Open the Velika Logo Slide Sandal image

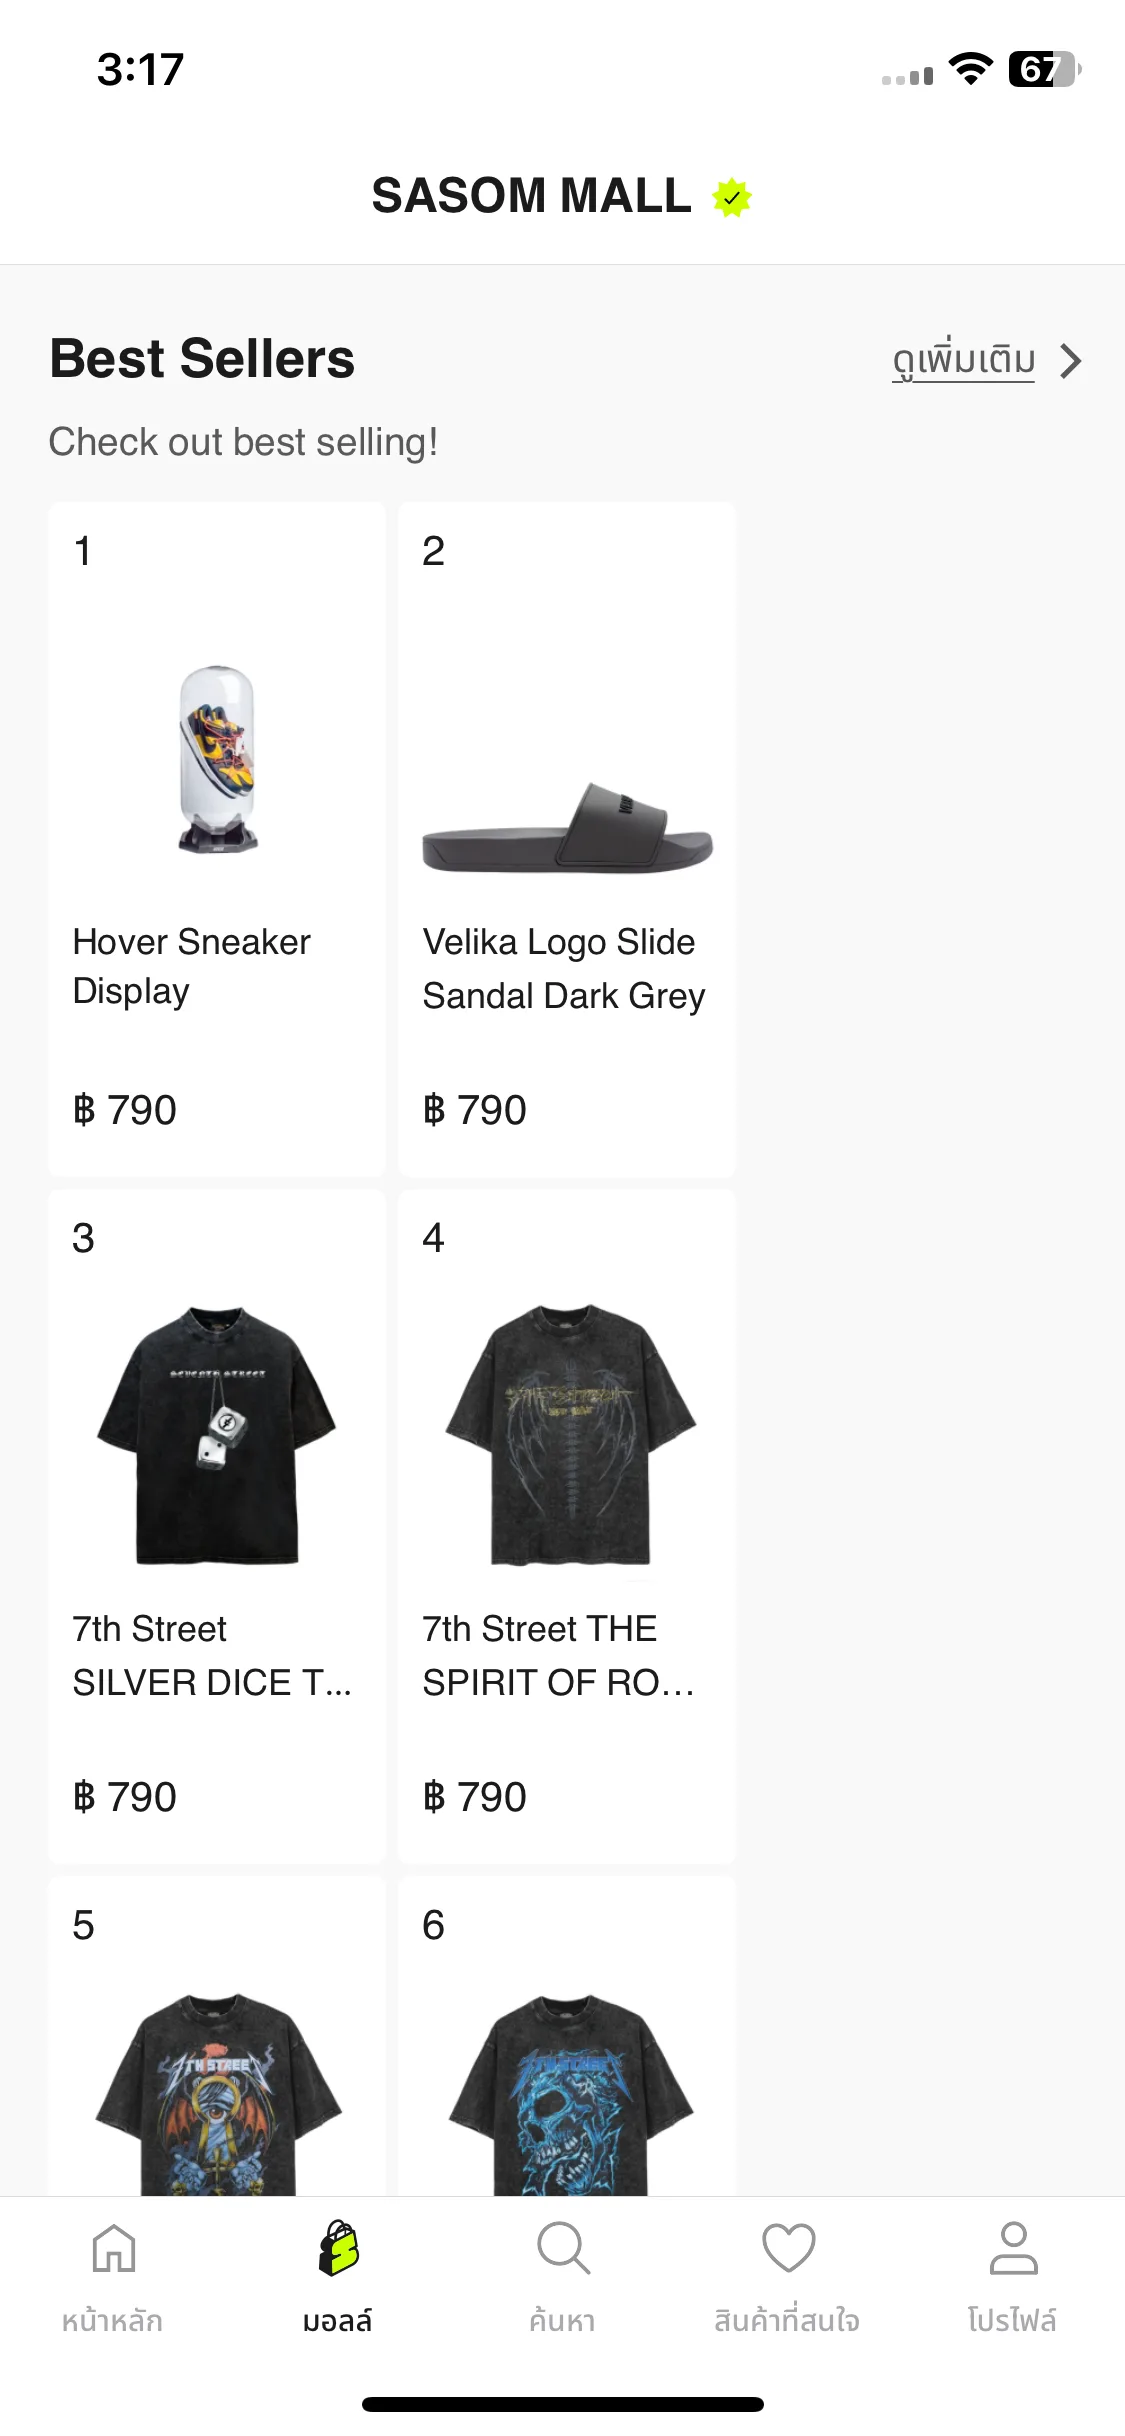(567, 827)
